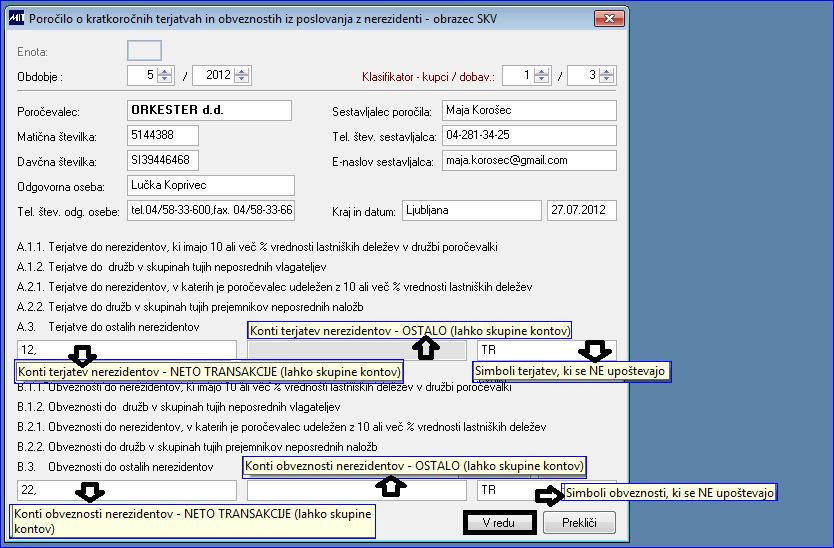This screenshot has width=834, height=548.
Task: Increase the second Klasifikator dobav. value
Action: coord(606,72)
